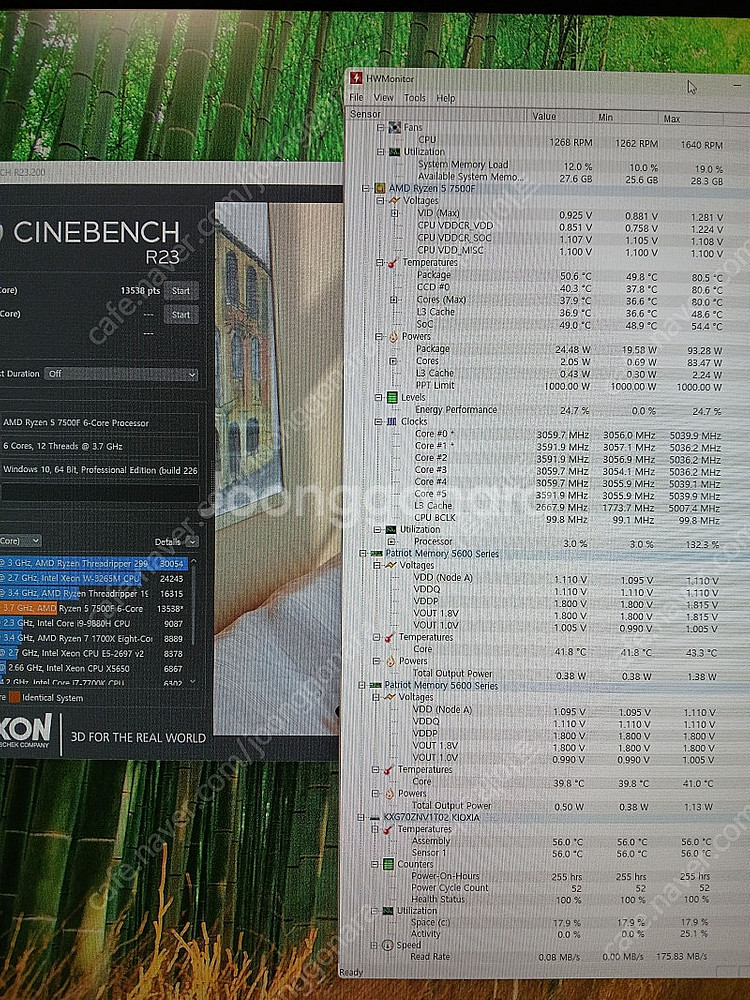Expand the Cores (Max) temperature entry
Screen dimensions: 750x1000
394,300
